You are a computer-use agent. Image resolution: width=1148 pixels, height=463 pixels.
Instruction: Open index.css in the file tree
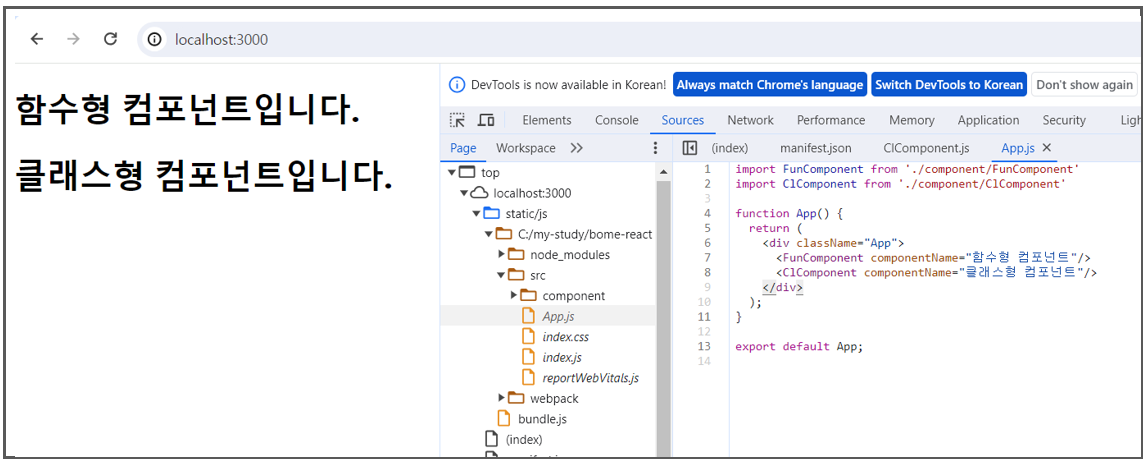coord(566,337)
